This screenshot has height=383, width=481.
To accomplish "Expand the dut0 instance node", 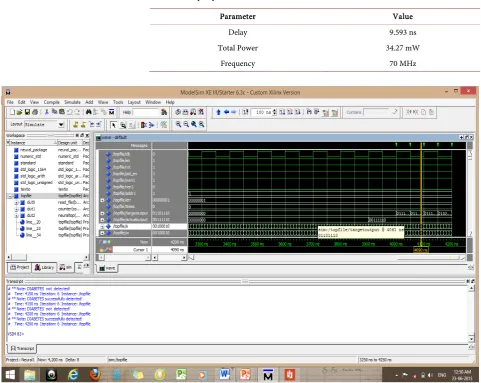I will coord(16,203).
